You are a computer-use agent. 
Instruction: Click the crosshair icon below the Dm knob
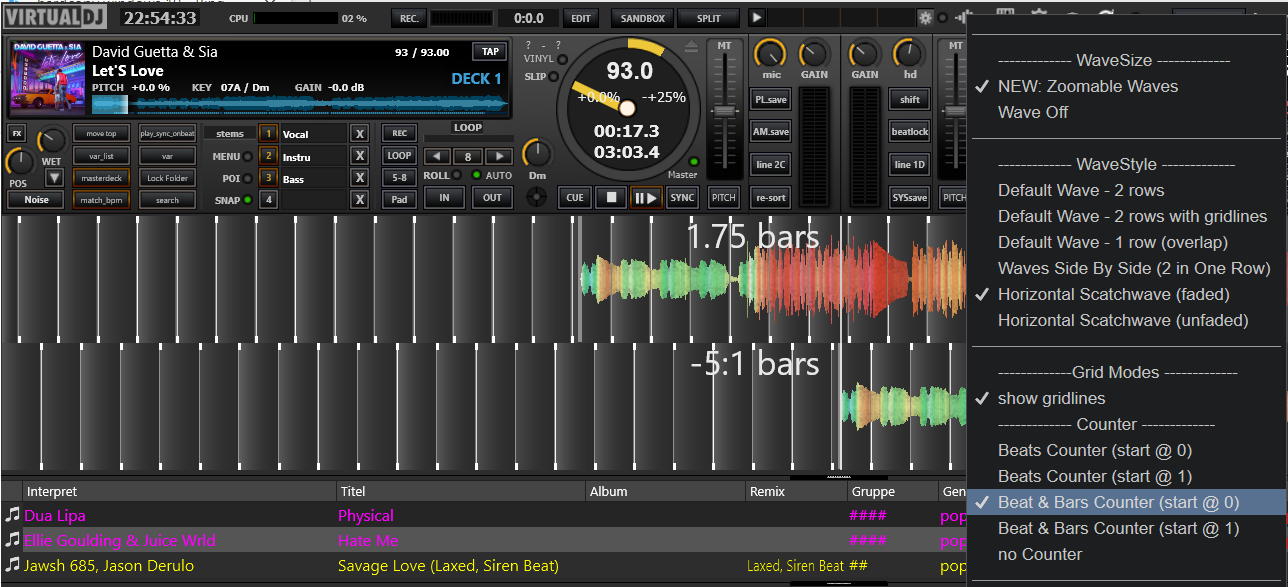[x=538, y=197]
